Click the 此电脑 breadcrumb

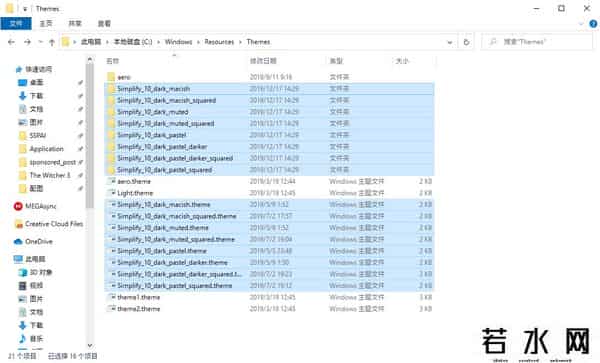[91, 42]
